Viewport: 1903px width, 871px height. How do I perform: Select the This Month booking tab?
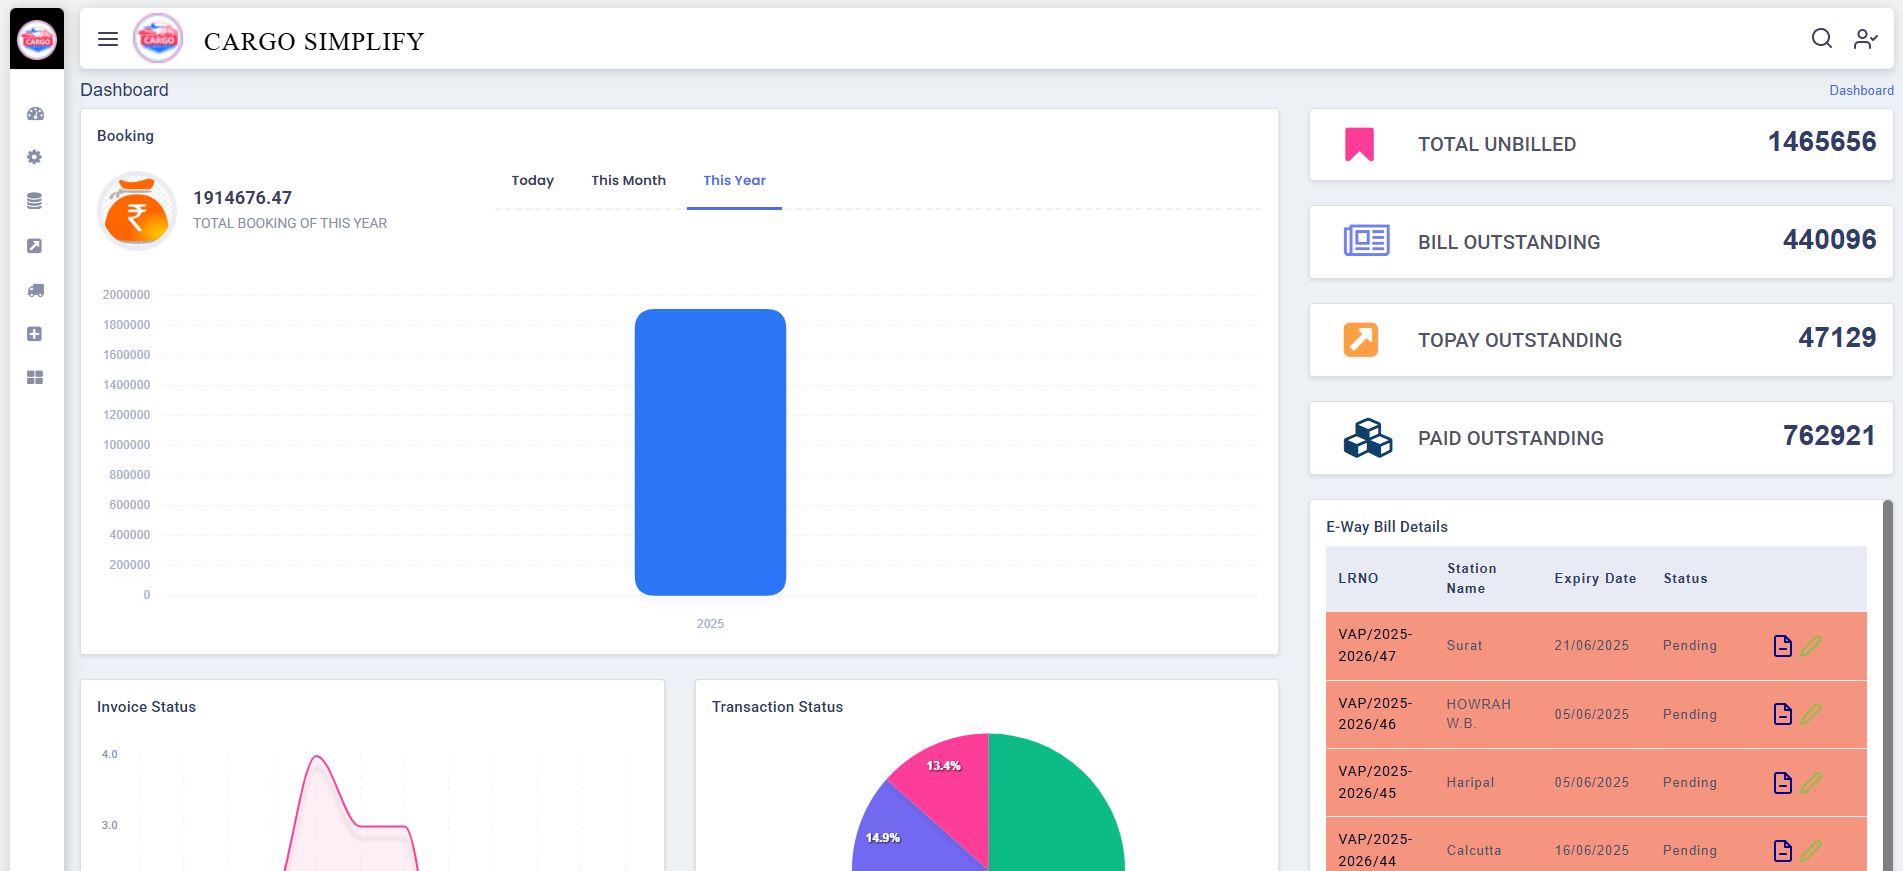click(x=628, y=181)
